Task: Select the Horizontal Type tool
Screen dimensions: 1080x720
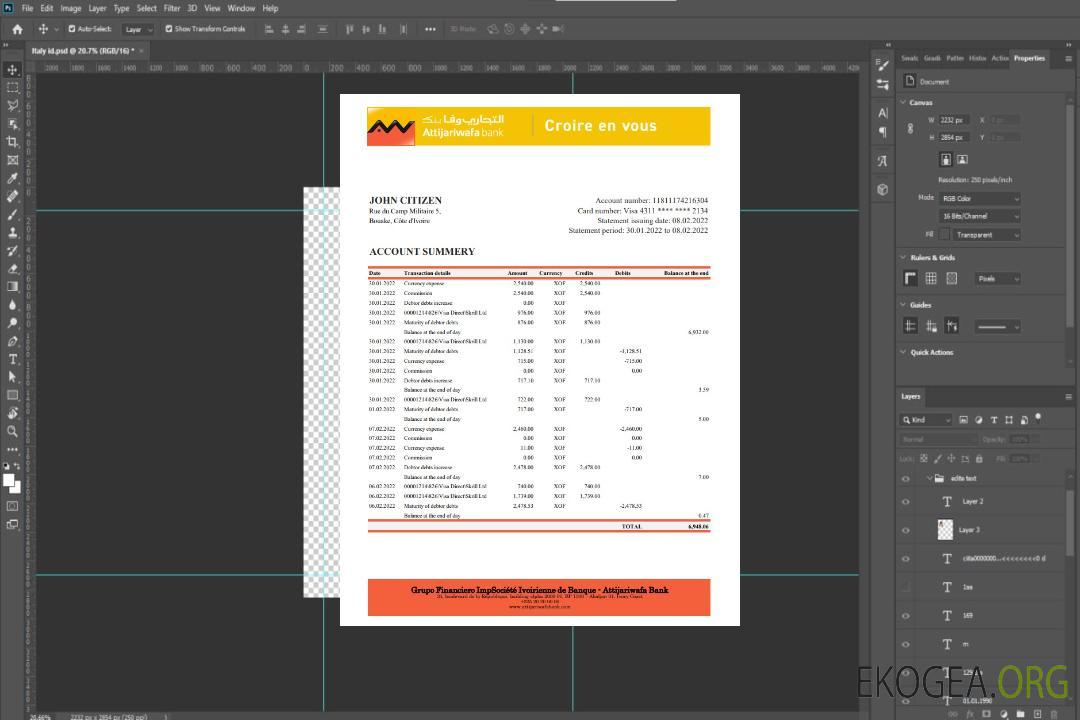Action: pos(12,359)
